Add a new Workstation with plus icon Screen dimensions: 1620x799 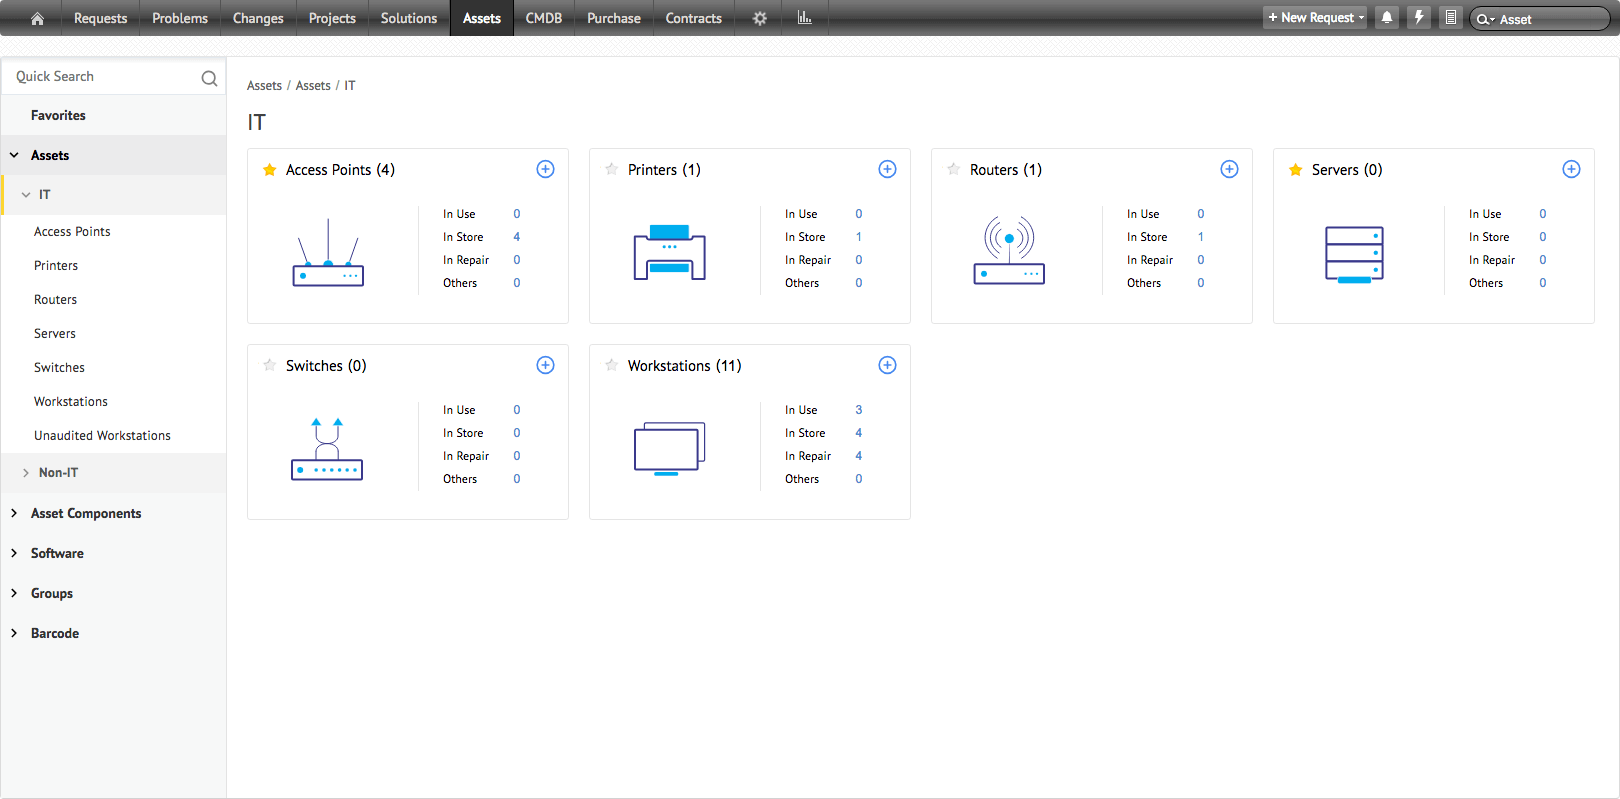[887, 365]
